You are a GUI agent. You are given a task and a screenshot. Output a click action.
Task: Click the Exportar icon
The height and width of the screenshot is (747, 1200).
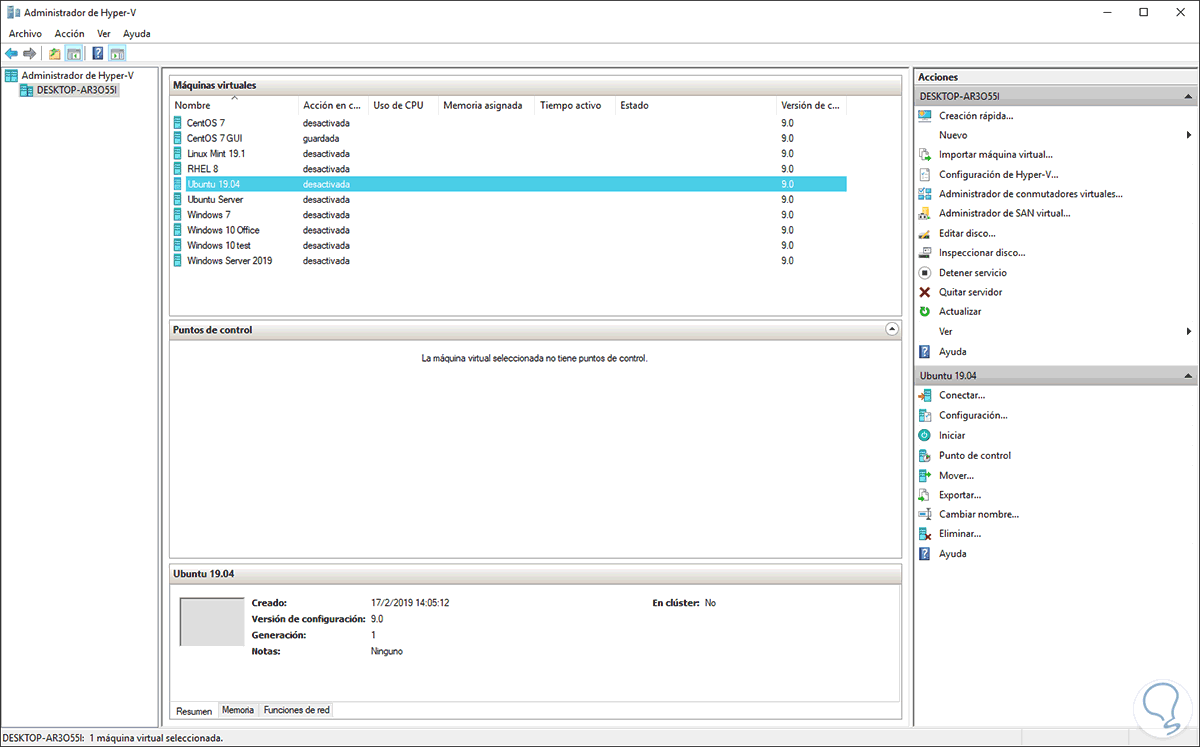[x=925, y=494]
